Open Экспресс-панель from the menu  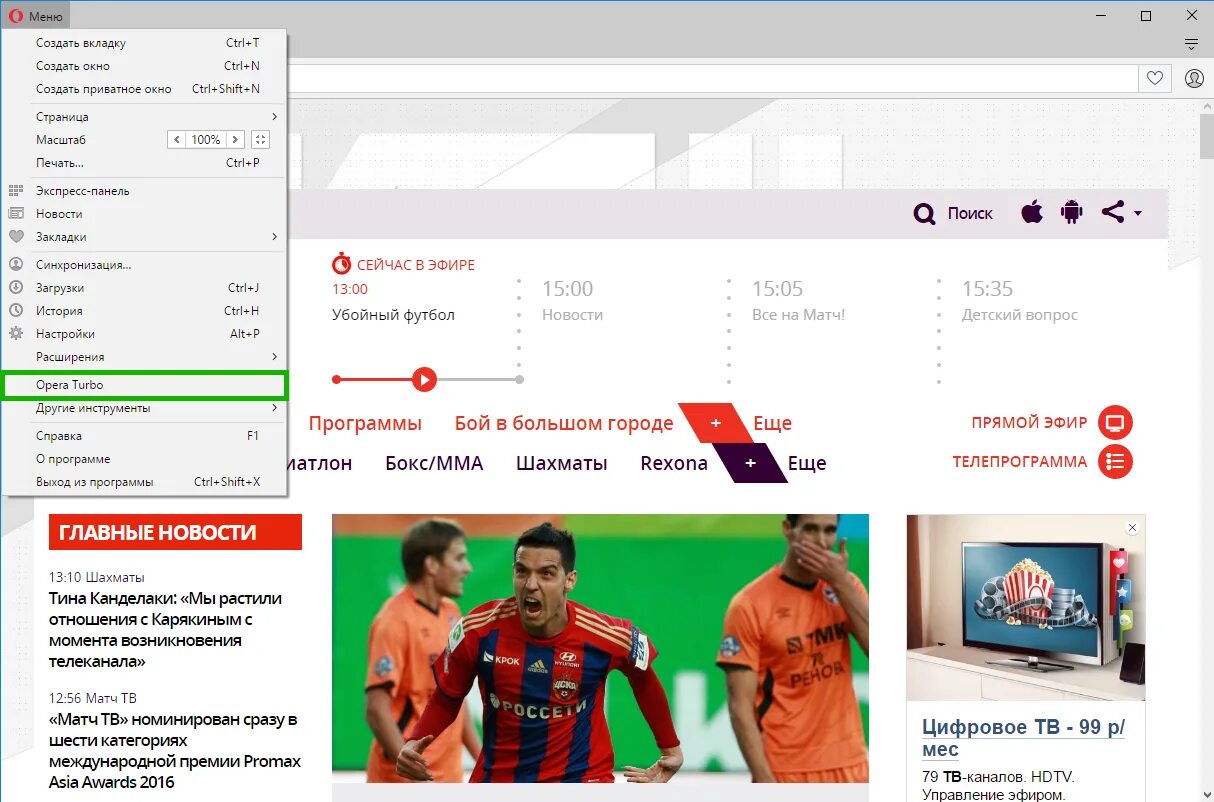(x=144, y=191)
